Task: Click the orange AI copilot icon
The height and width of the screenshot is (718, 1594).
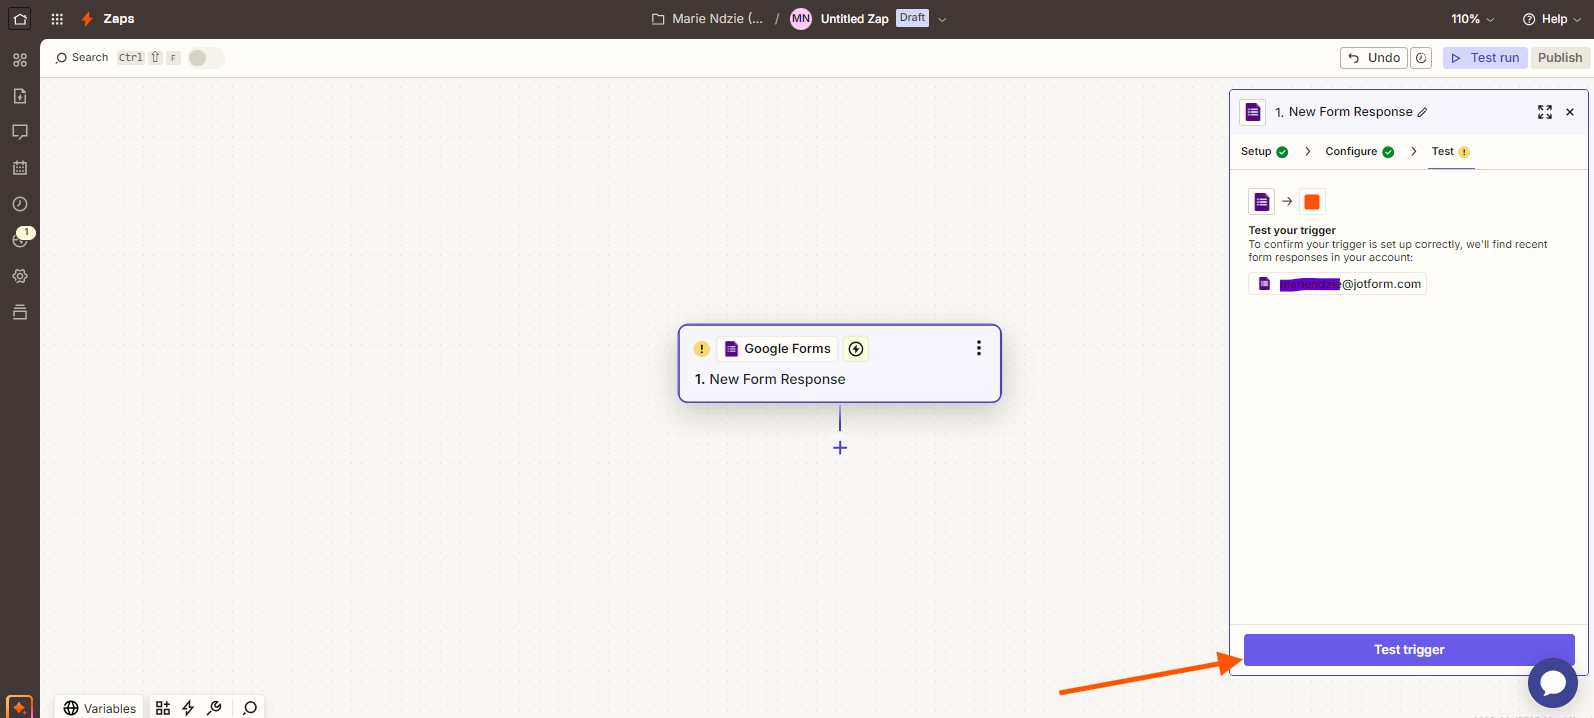Action: [19, 707]
